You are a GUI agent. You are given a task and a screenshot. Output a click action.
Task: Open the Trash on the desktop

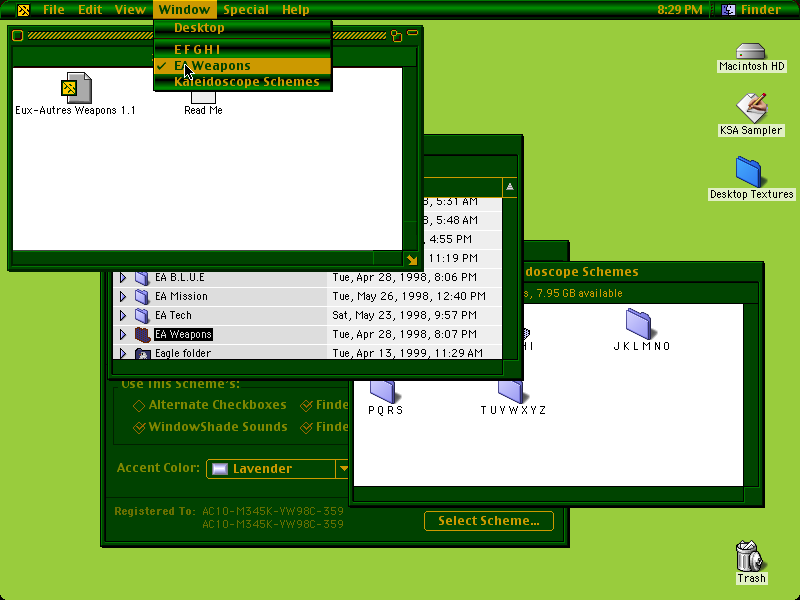point(750,556)
